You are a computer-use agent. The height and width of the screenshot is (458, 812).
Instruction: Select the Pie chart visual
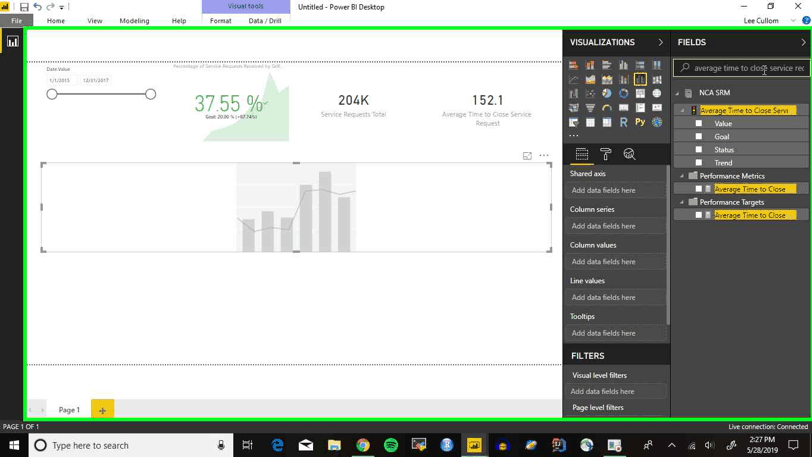pos(607,94)
